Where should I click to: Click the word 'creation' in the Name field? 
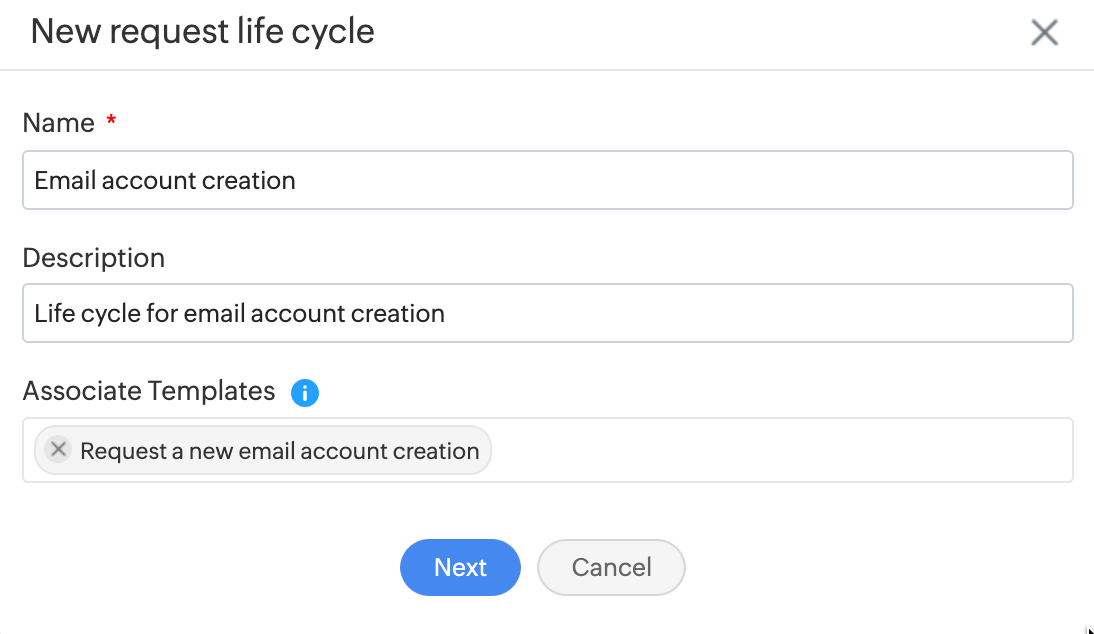(249, 181)
